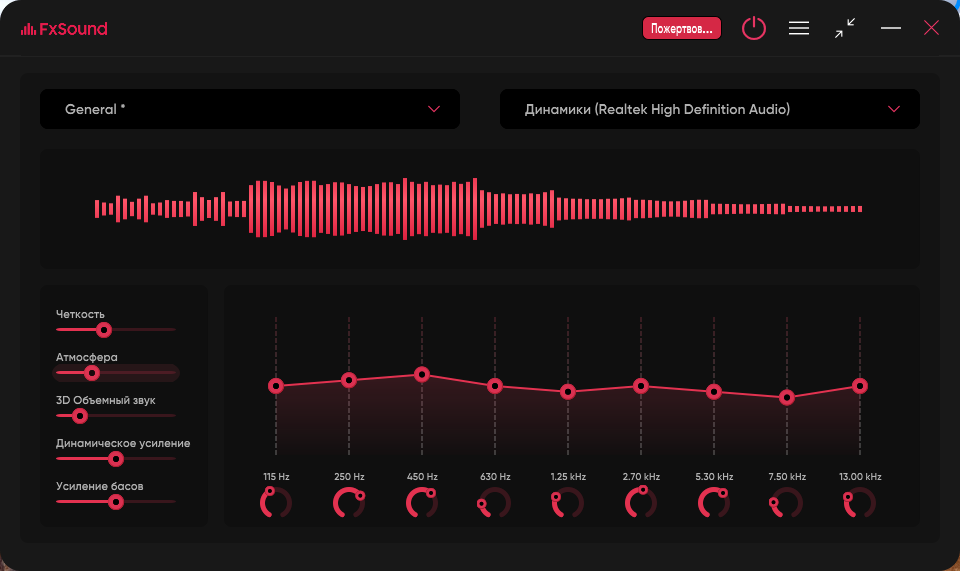Select the 13.00 kHz equalizer band point
The image size is (960, 571).
[860, 386]
